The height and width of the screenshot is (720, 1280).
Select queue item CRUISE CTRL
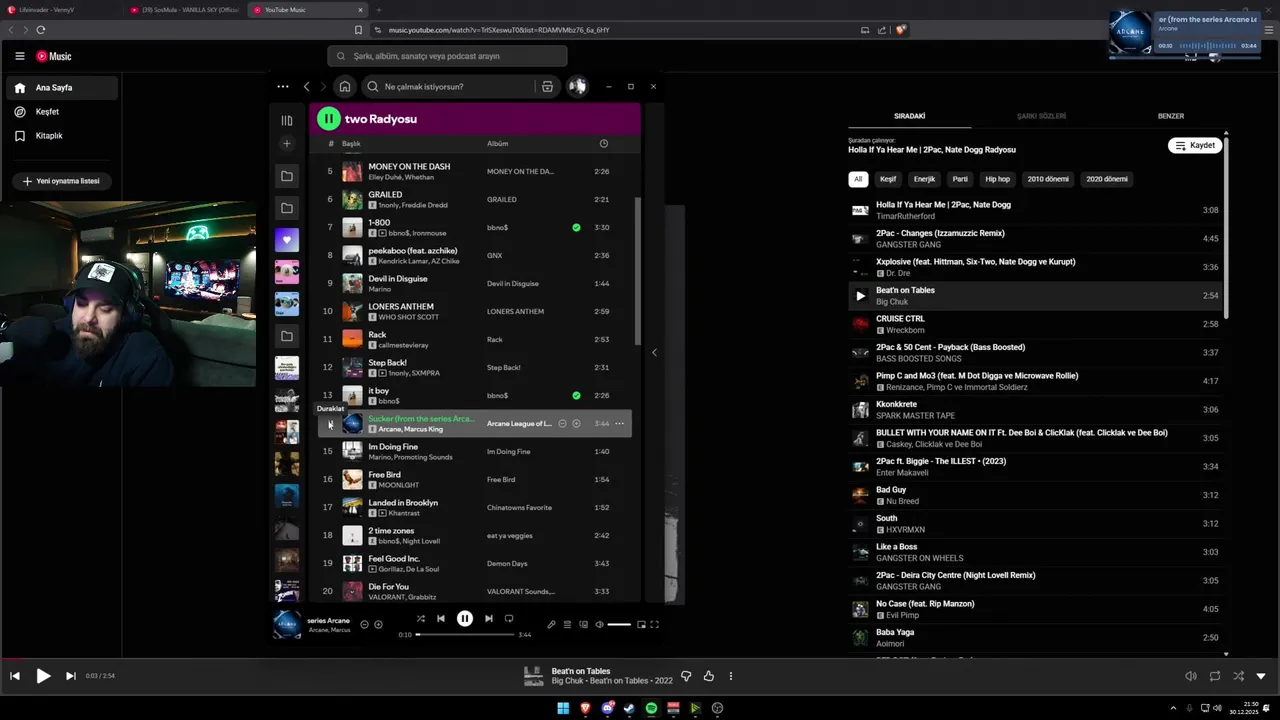click(1035, 324)
